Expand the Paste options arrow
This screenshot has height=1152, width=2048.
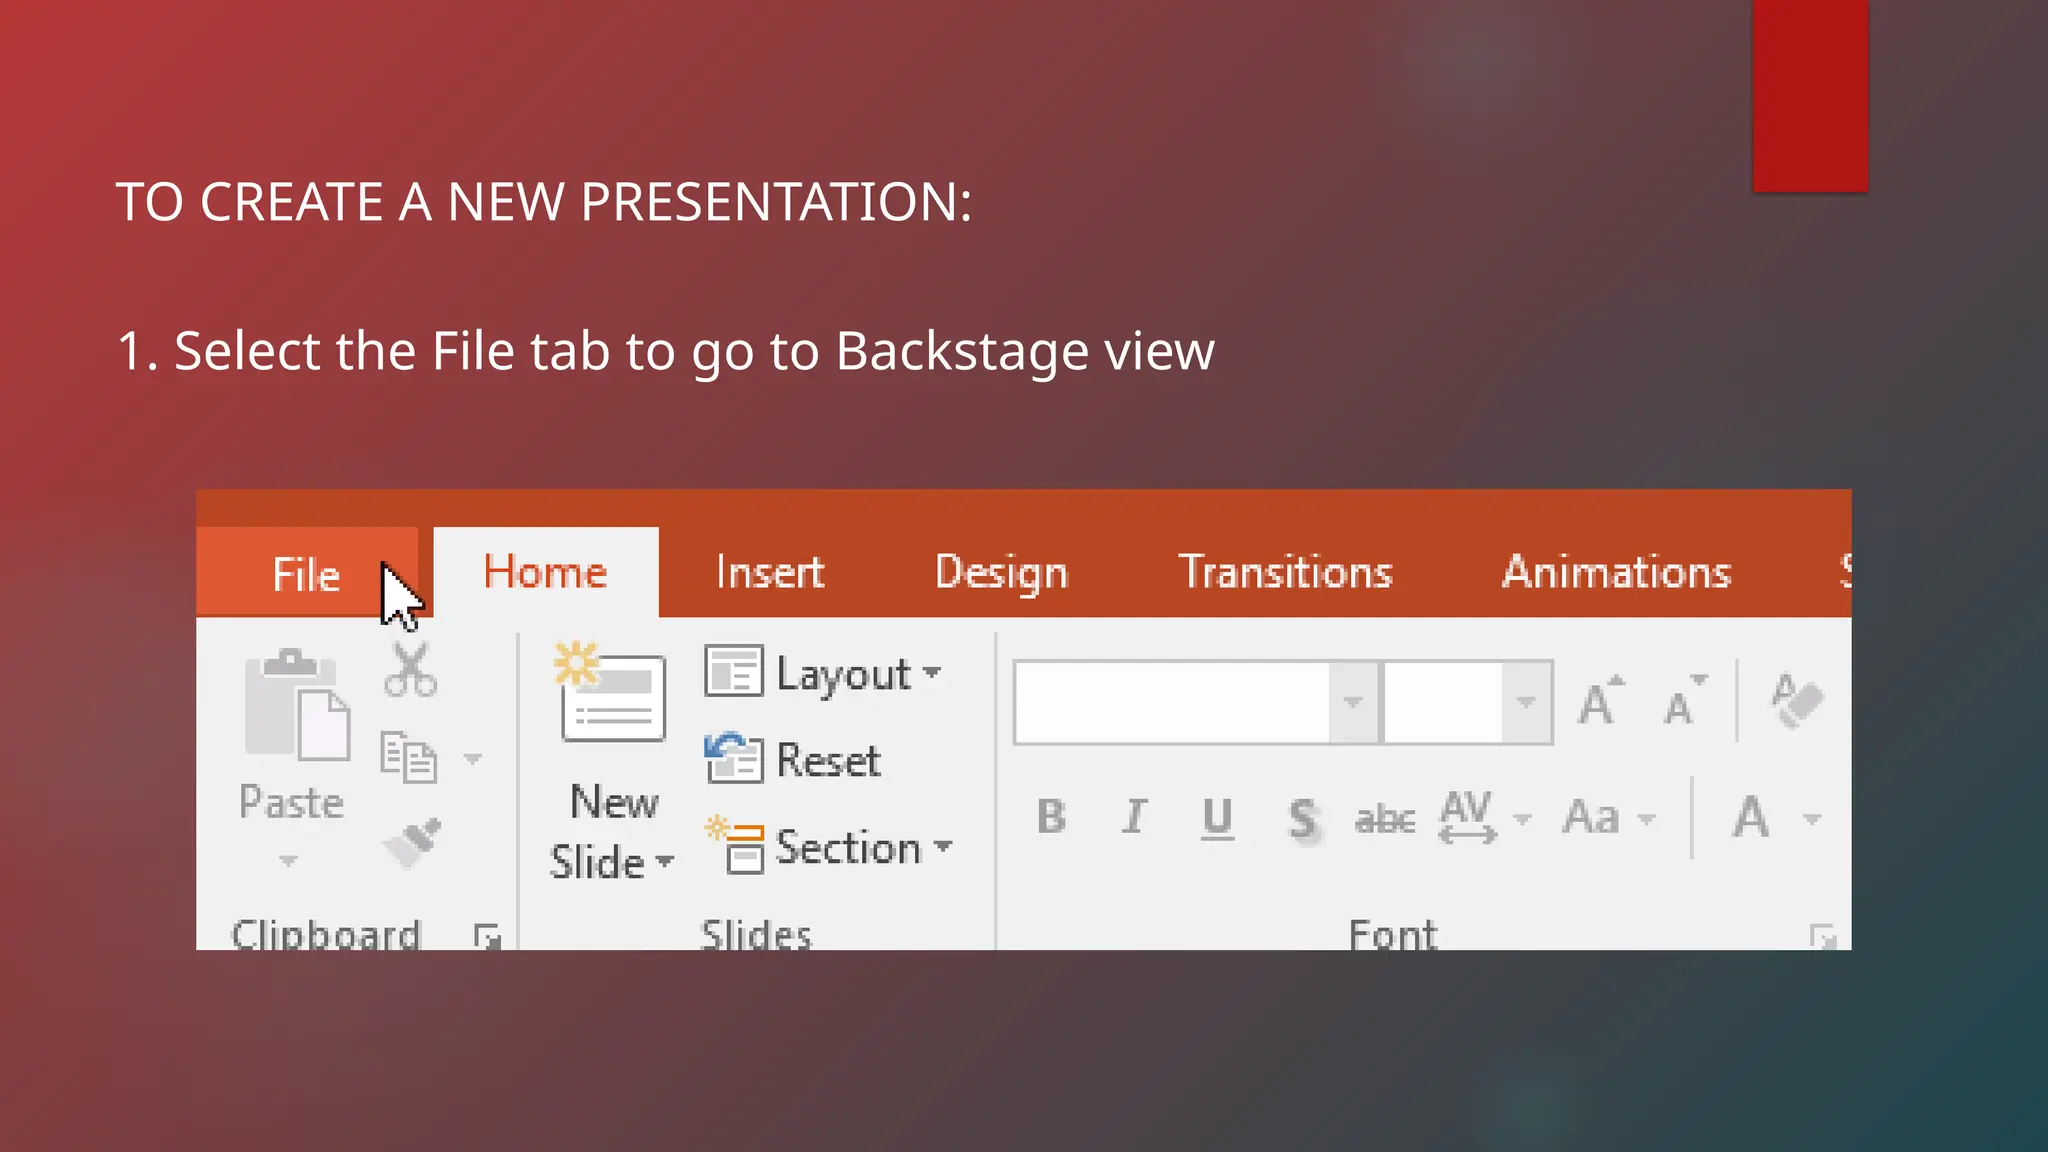click(288, 860)
